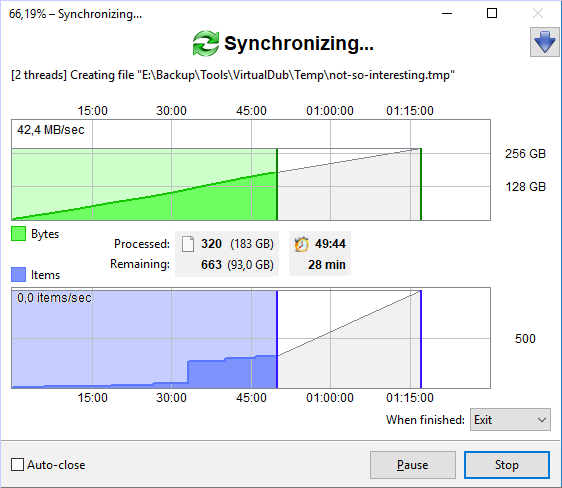Image resolution: width=562 pixels, height=488 pixels.
Task: Click the green current-progress marker in bytes graph
Action: tap(277, 184)
